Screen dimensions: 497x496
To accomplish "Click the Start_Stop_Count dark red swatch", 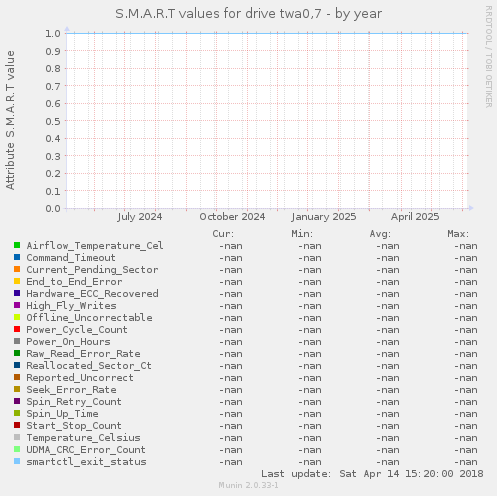I will [x=17, y=425].
